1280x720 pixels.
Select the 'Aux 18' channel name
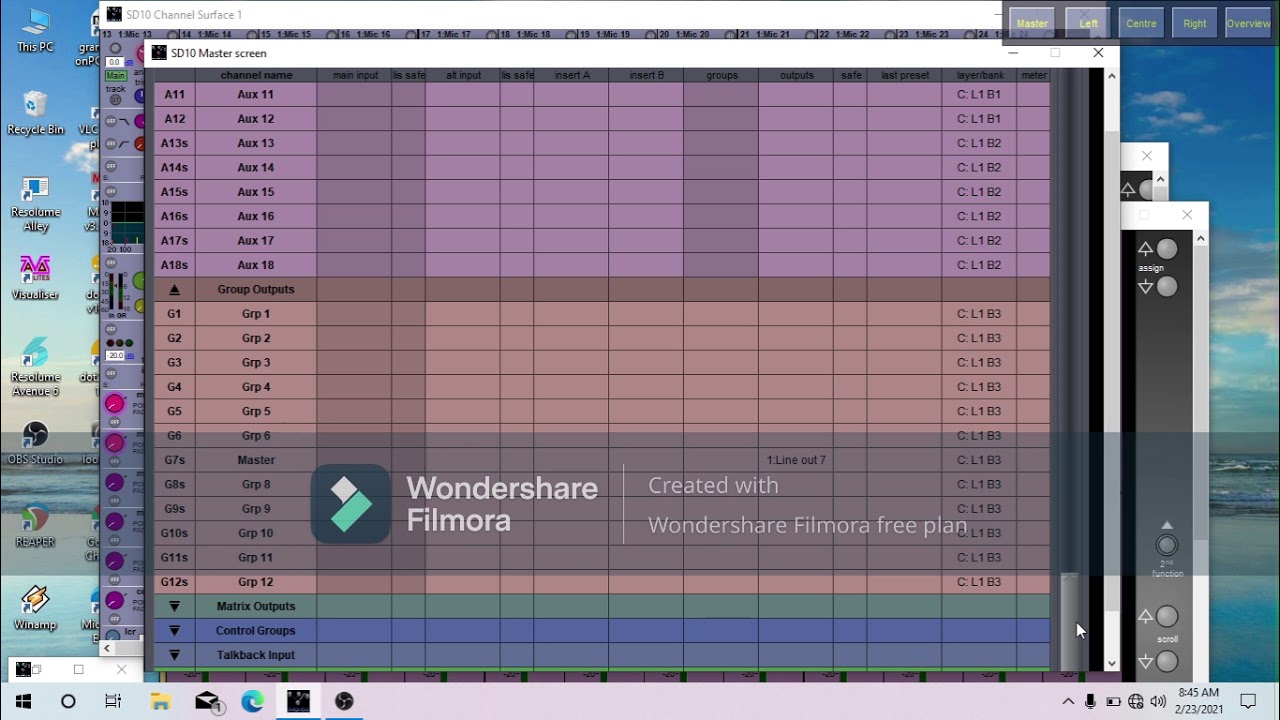point(256,265)
